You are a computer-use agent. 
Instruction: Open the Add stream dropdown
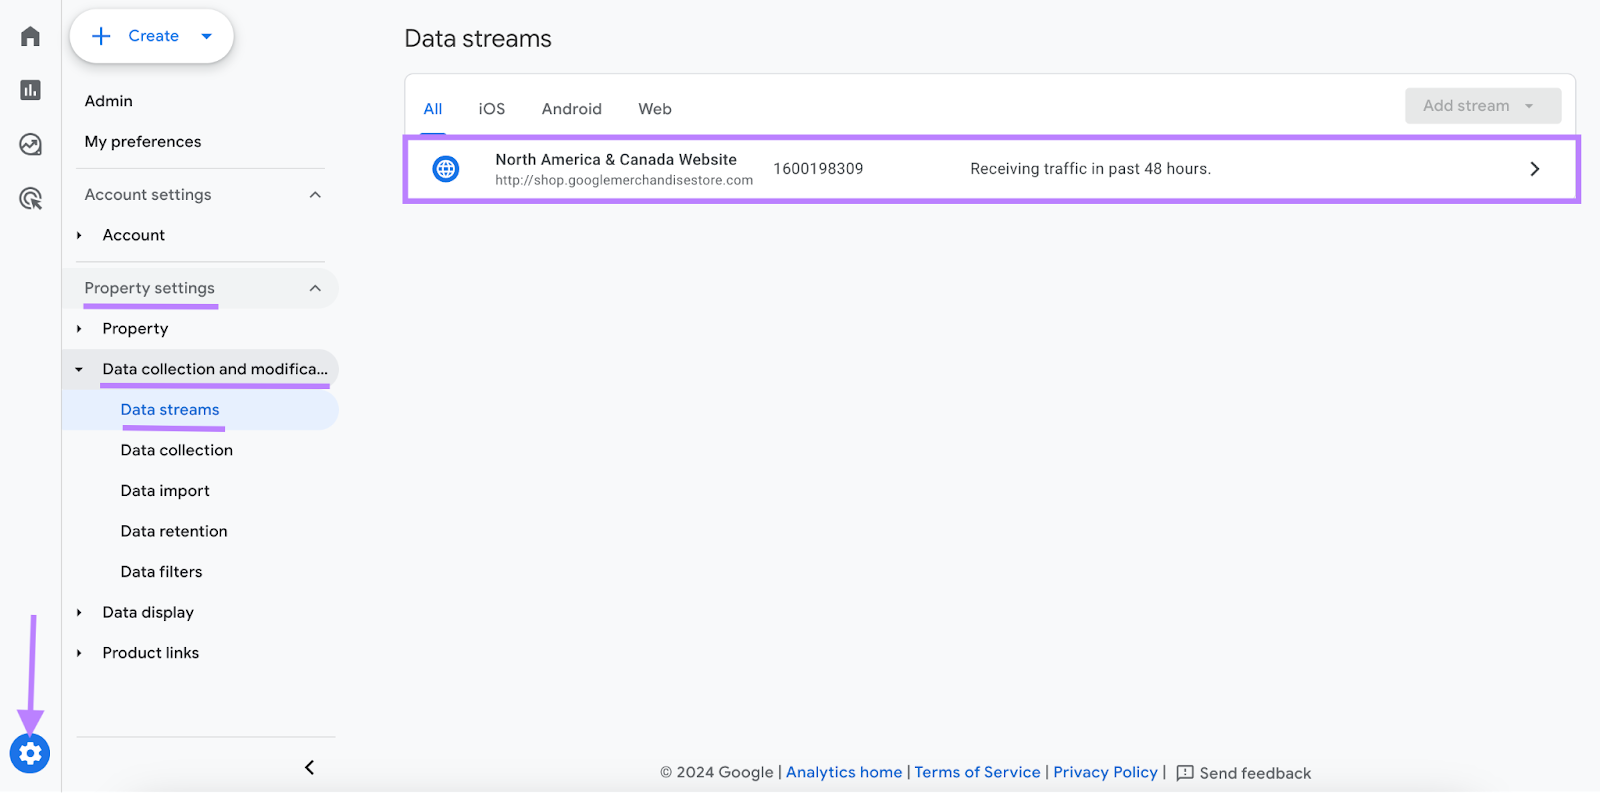pyautogui.click(x=1483, y=106)
